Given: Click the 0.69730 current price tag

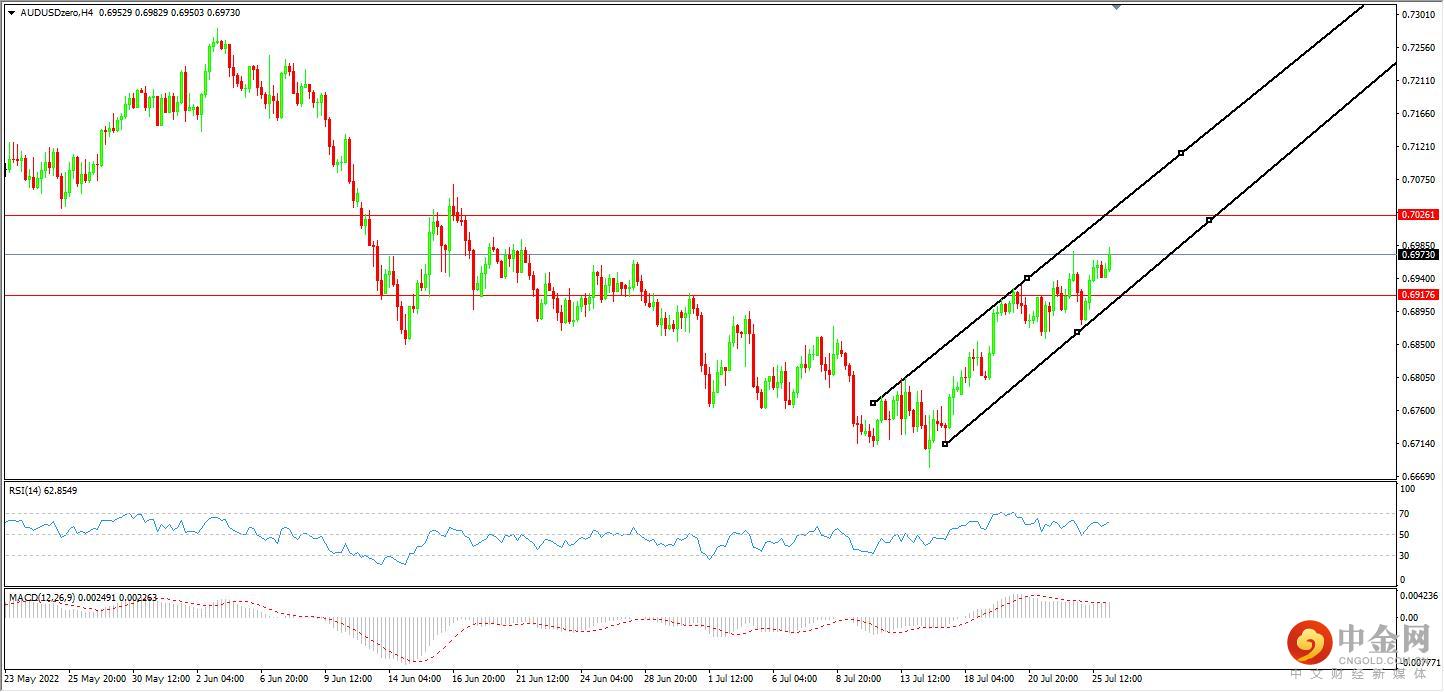Looking at the screenshot, I should point(1417,256).
